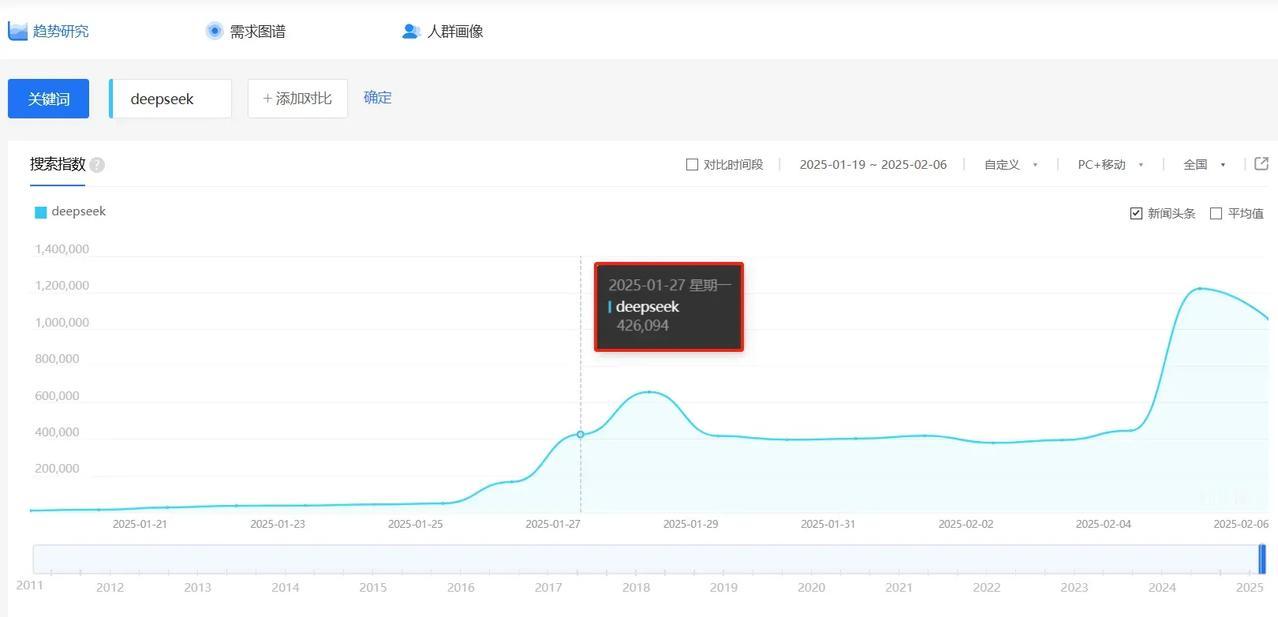Expand the PC+移动 device dropdown

click(1108, 164)
